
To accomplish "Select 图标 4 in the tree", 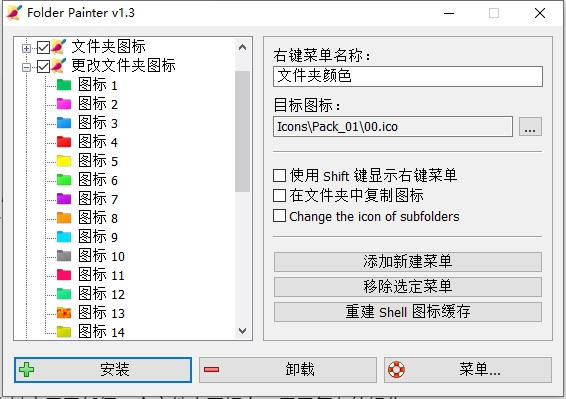I will pyautogui.click(x=98, y=142).
